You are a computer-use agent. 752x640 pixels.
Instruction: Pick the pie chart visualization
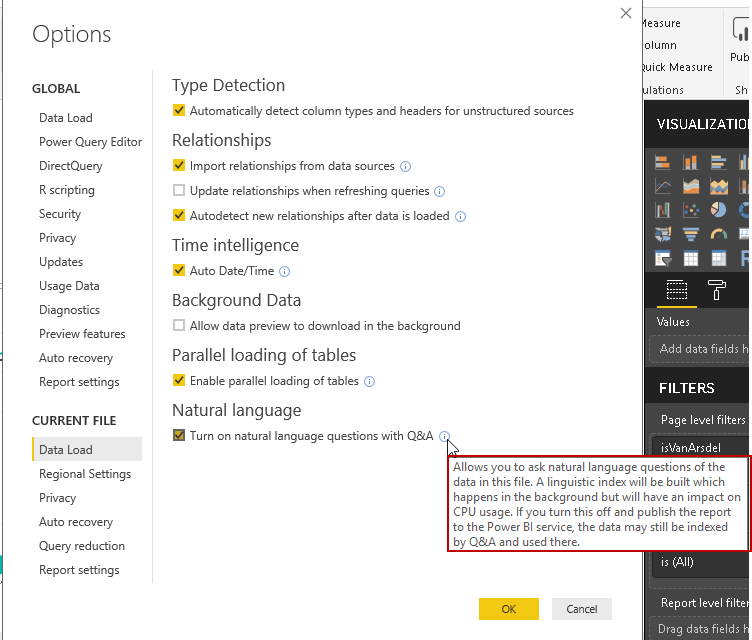[x=718, y=210]
